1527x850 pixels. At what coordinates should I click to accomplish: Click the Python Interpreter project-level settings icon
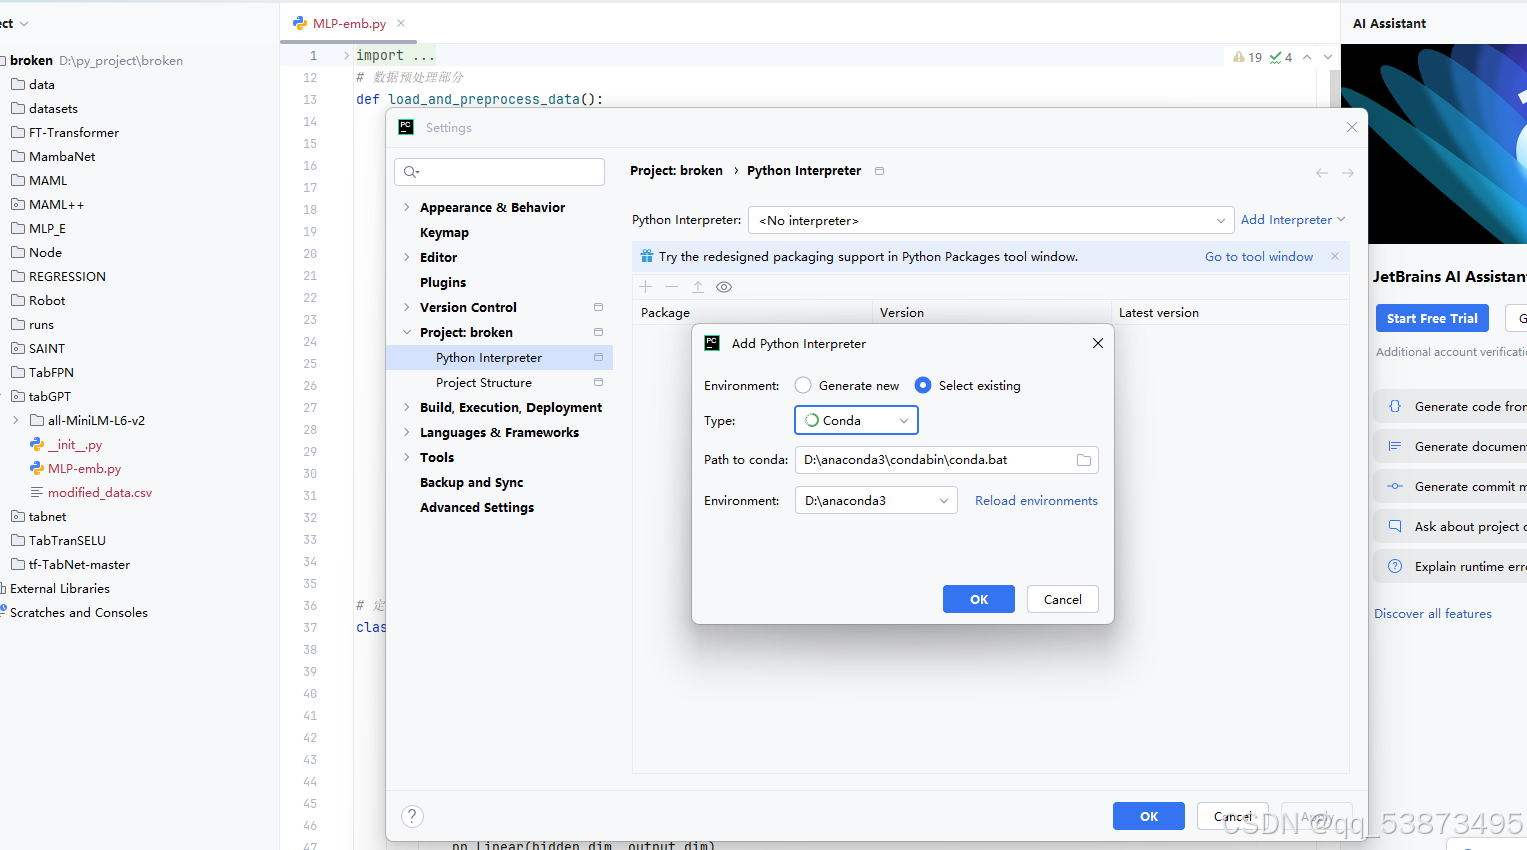pyautogui.click(x=598, y=357)
